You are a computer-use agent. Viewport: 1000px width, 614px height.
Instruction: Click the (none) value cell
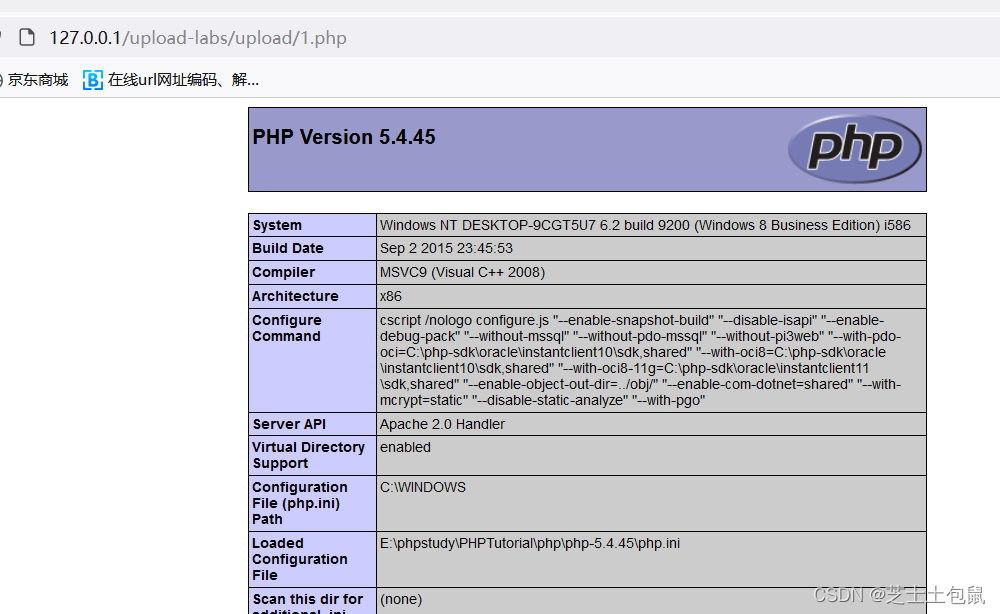(651, 601)
